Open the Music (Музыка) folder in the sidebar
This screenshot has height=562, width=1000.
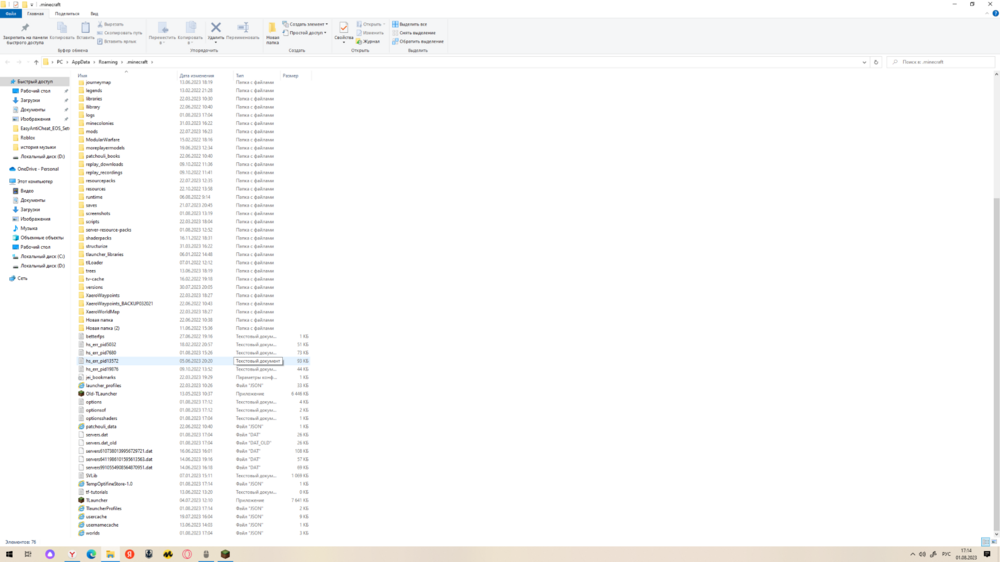29,228
